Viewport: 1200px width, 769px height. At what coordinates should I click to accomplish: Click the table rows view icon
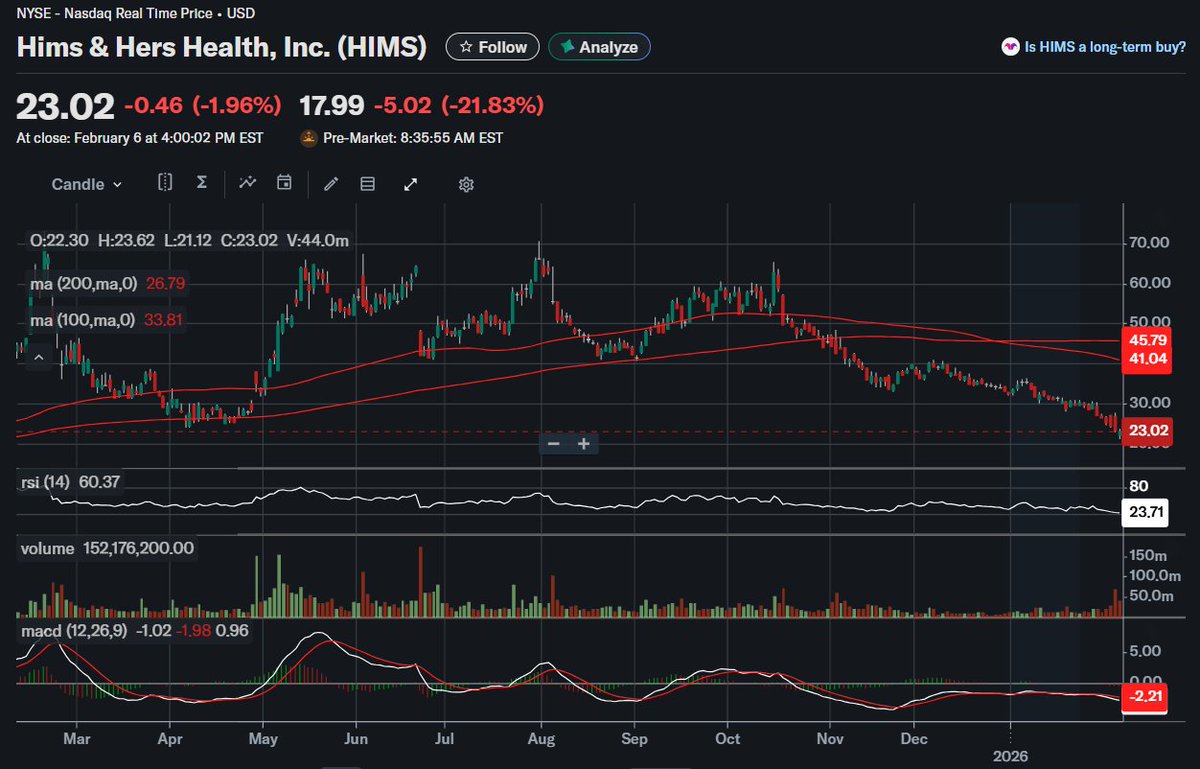click(x=367, y=184)
